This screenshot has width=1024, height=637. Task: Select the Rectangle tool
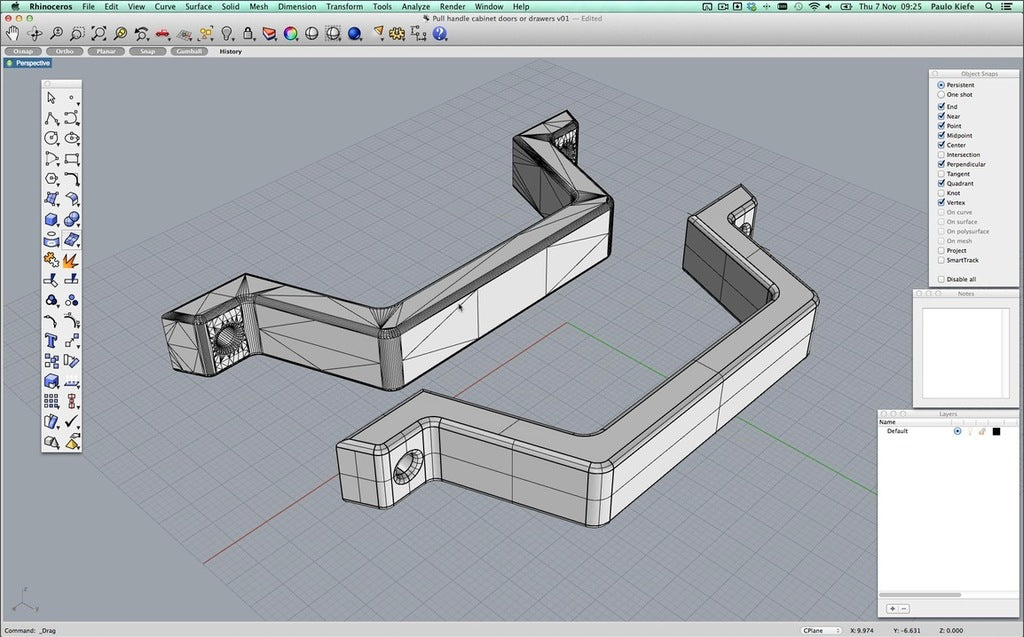72,158
